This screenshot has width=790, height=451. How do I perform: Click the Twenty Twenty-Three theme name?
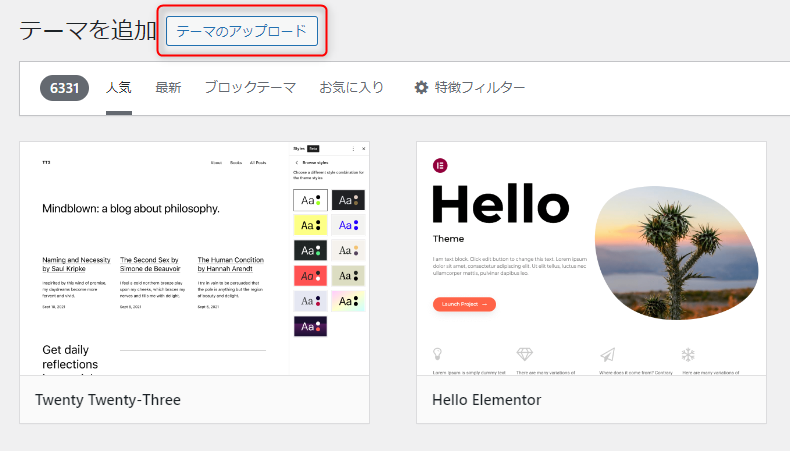pyautogui.click(x=108, y=400)
